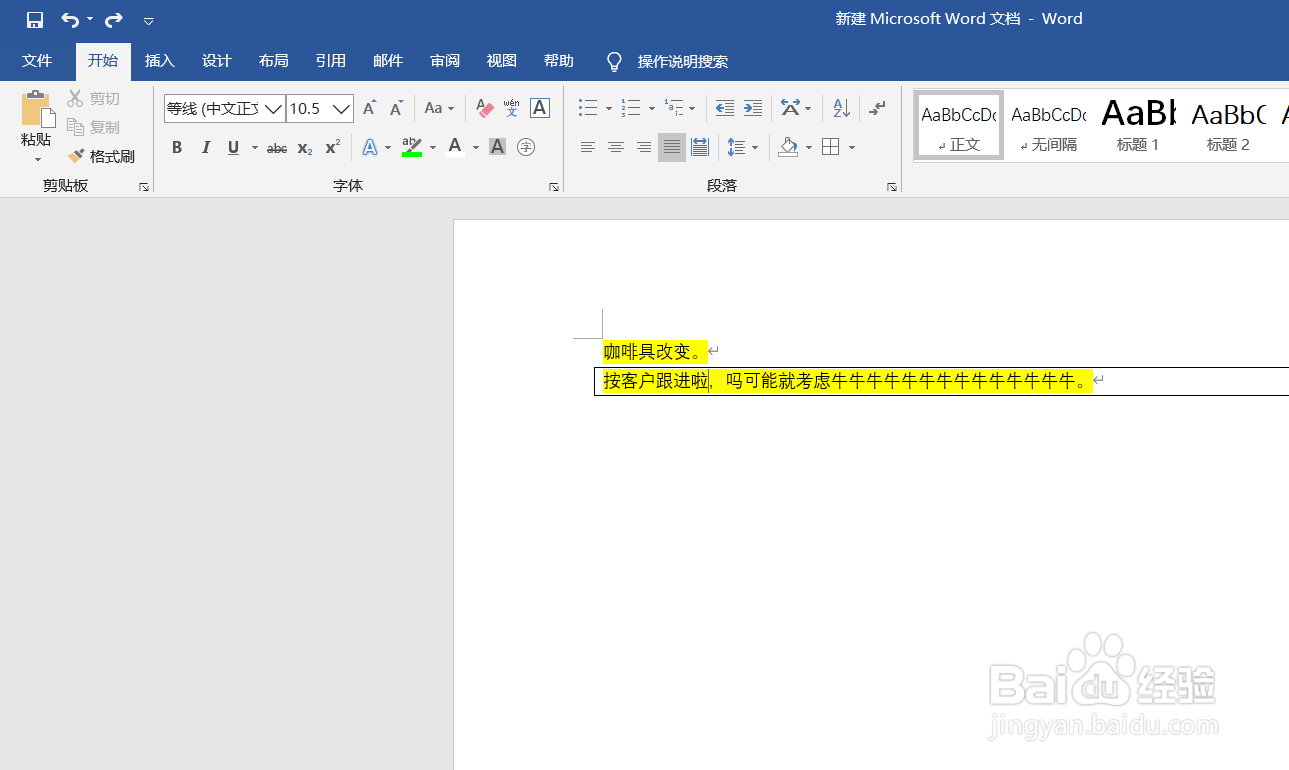Viewport: 1289px width, 770px height.
Task: Click the borders icon
Action: pos(830,148)
